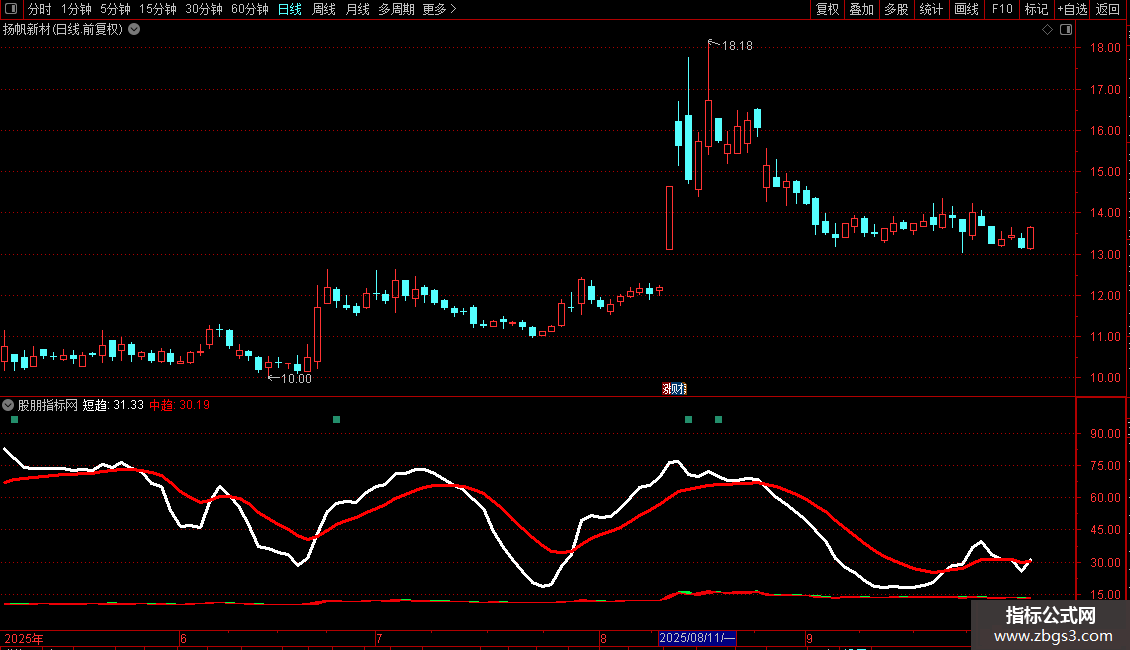Click the 18.00 price axis label
The image size is (1130, 650).
tap(1105, 48)
